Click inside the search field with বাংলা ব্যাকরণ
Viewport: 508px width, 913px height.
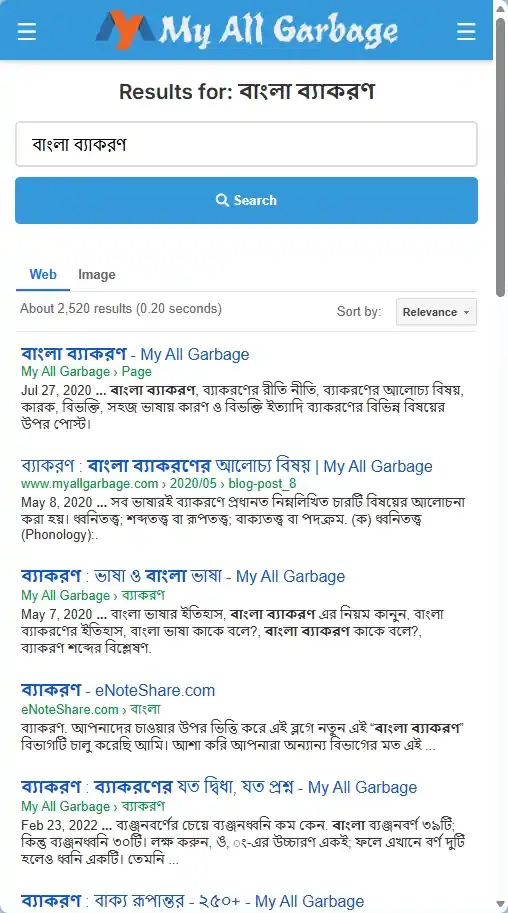click(x=246, y=144)
